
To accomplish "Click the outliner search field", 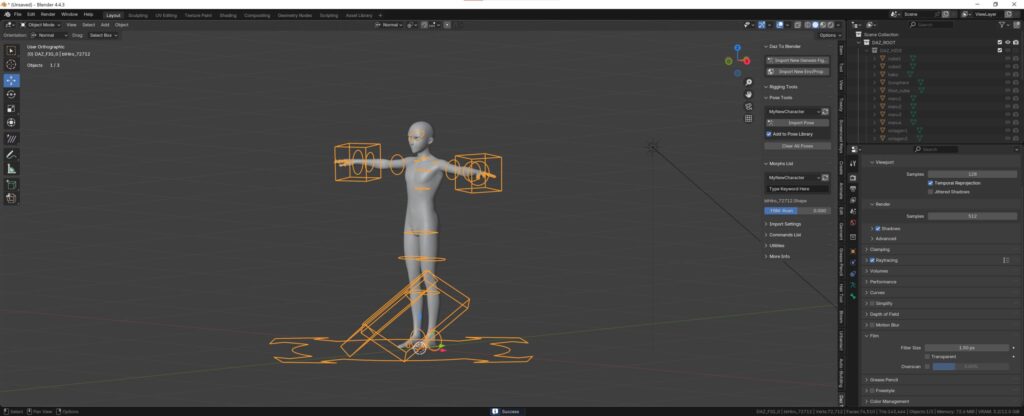I will (x=932, y=25).
